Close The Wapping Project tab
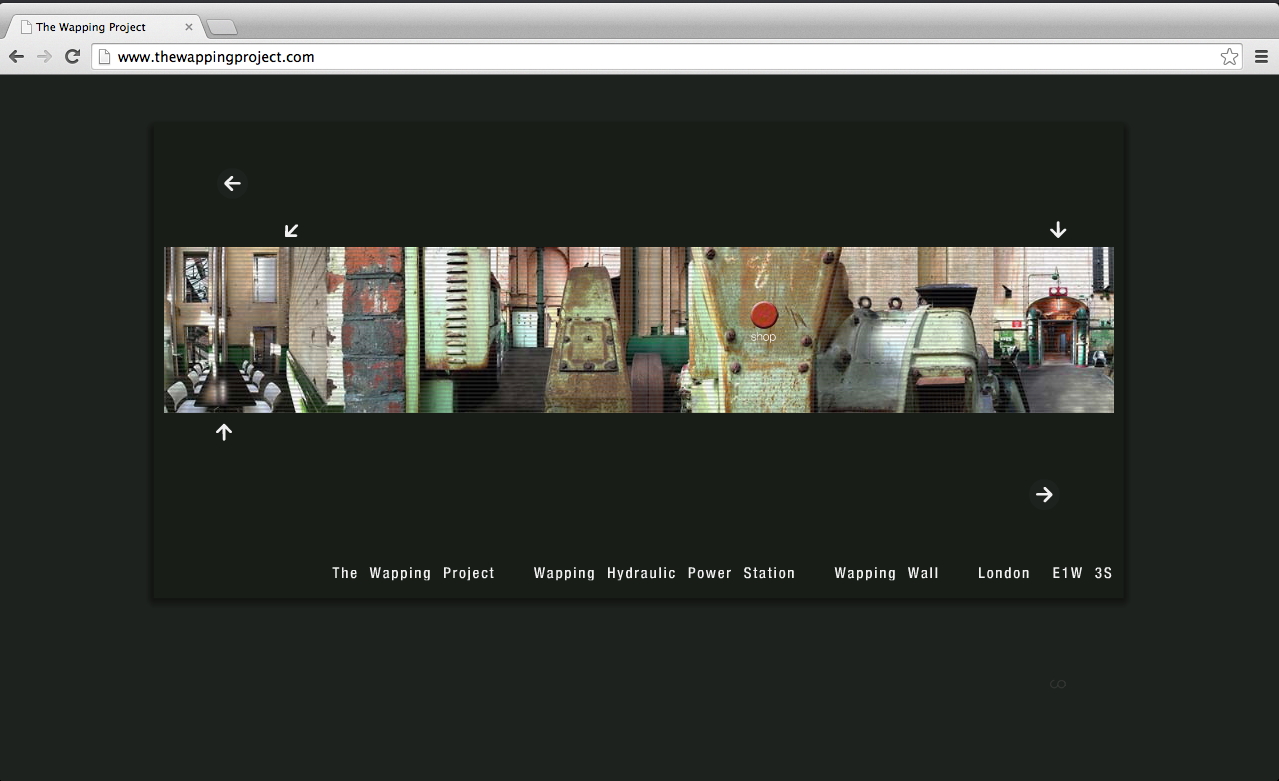This screenshot has height=781, width=1279. point(189,27)
